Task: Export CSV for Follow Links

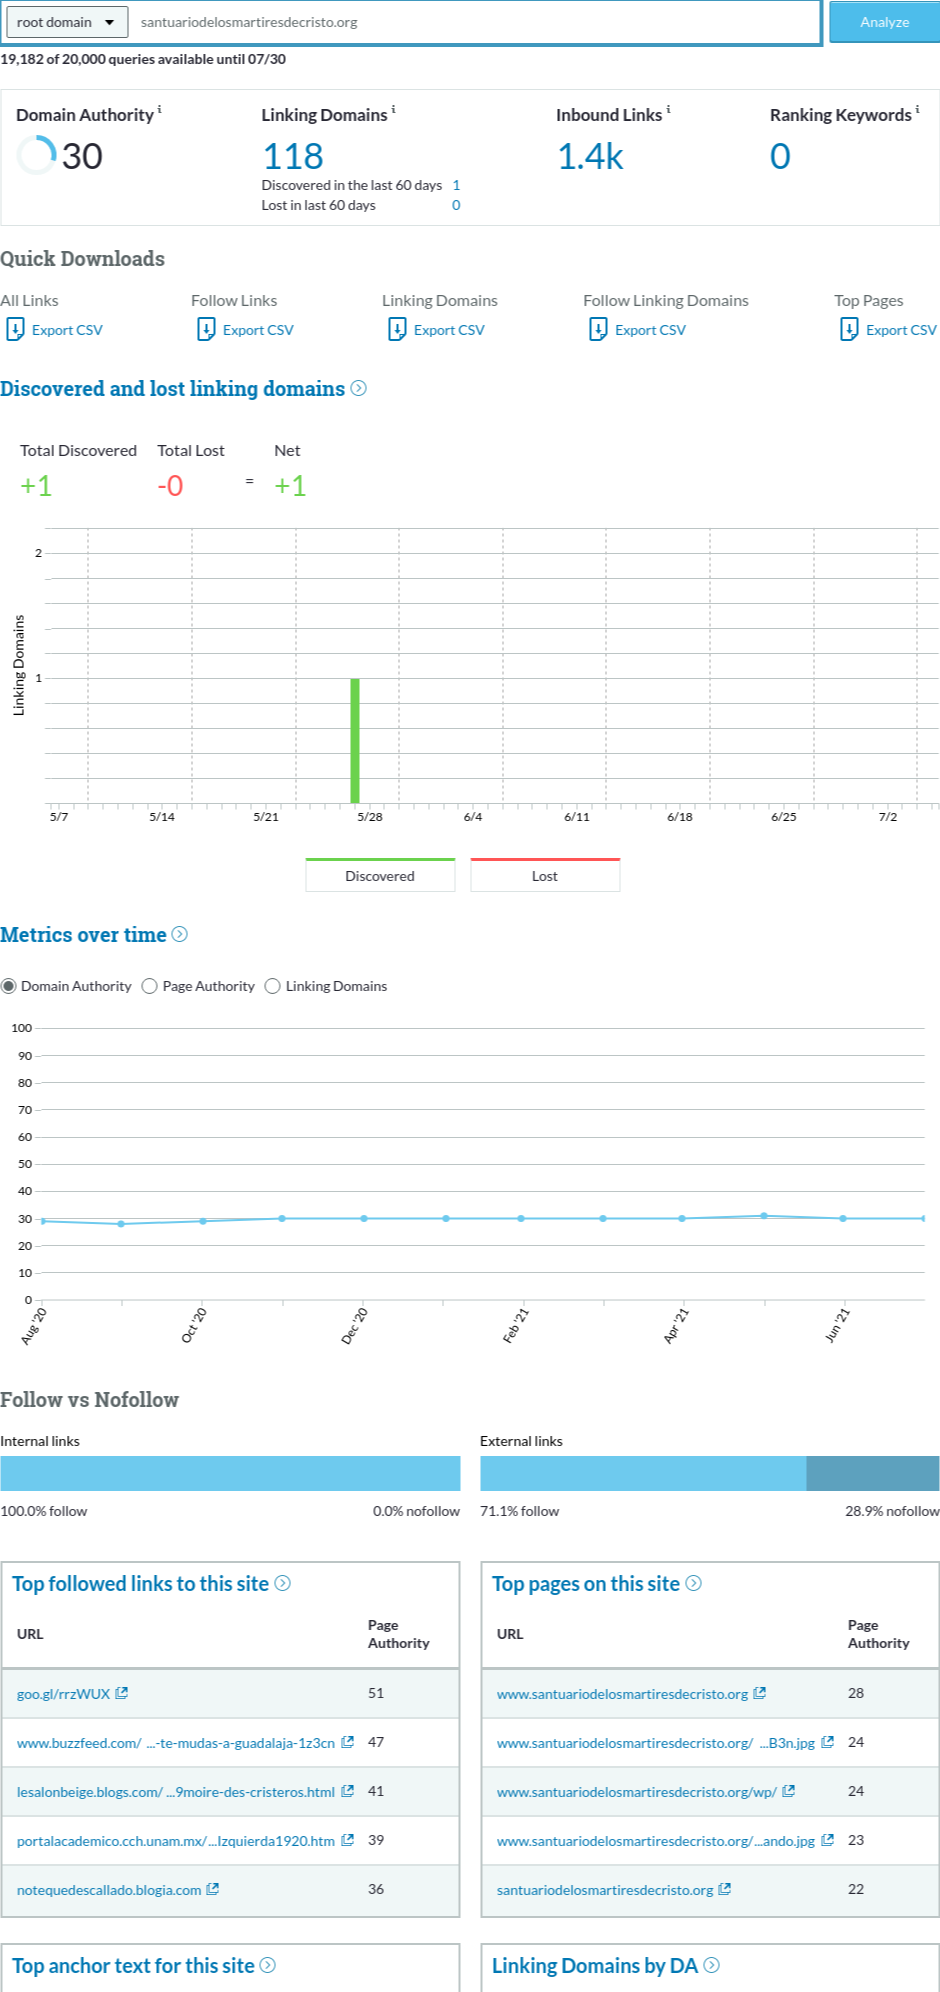Action: [x=258, y=330]
